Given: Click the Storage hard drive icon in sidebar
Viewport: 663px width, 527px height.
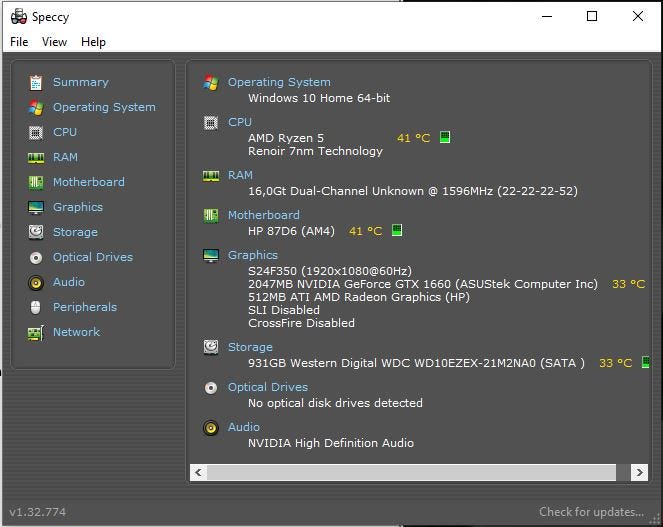Looking at the screenshot, I should click(x=36, y=232).
